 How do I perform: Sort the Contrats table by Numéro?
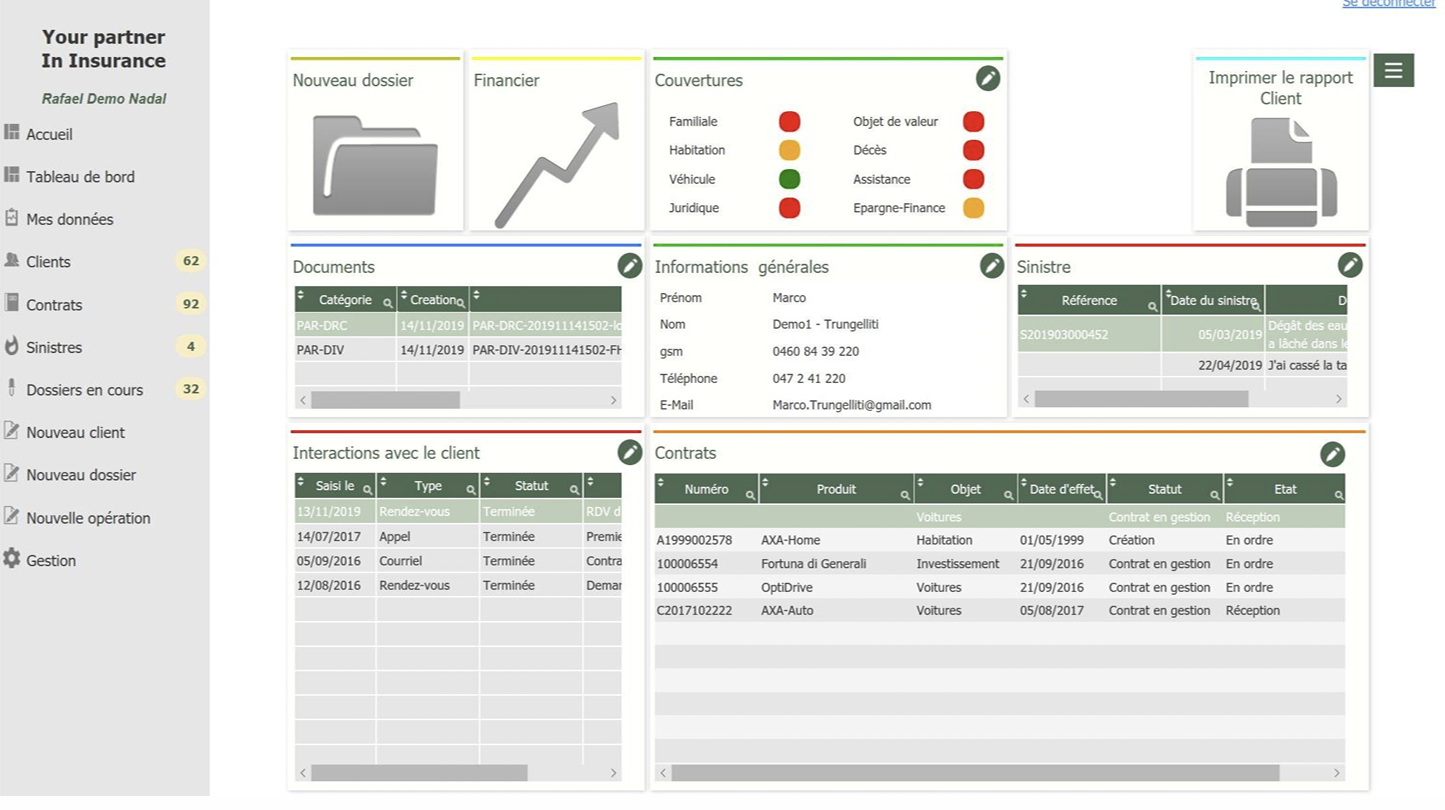point(661,483)
